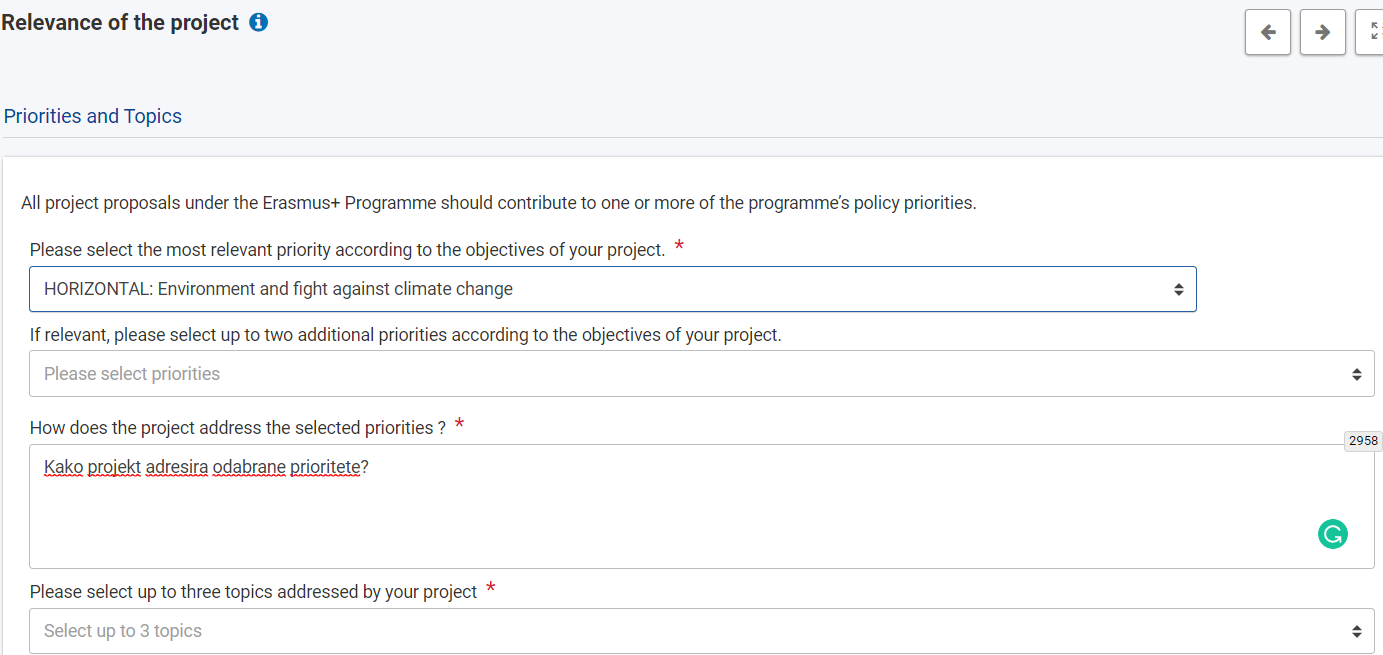Click the misspelled word 'adresira' in the text

[x=177, y=467]
